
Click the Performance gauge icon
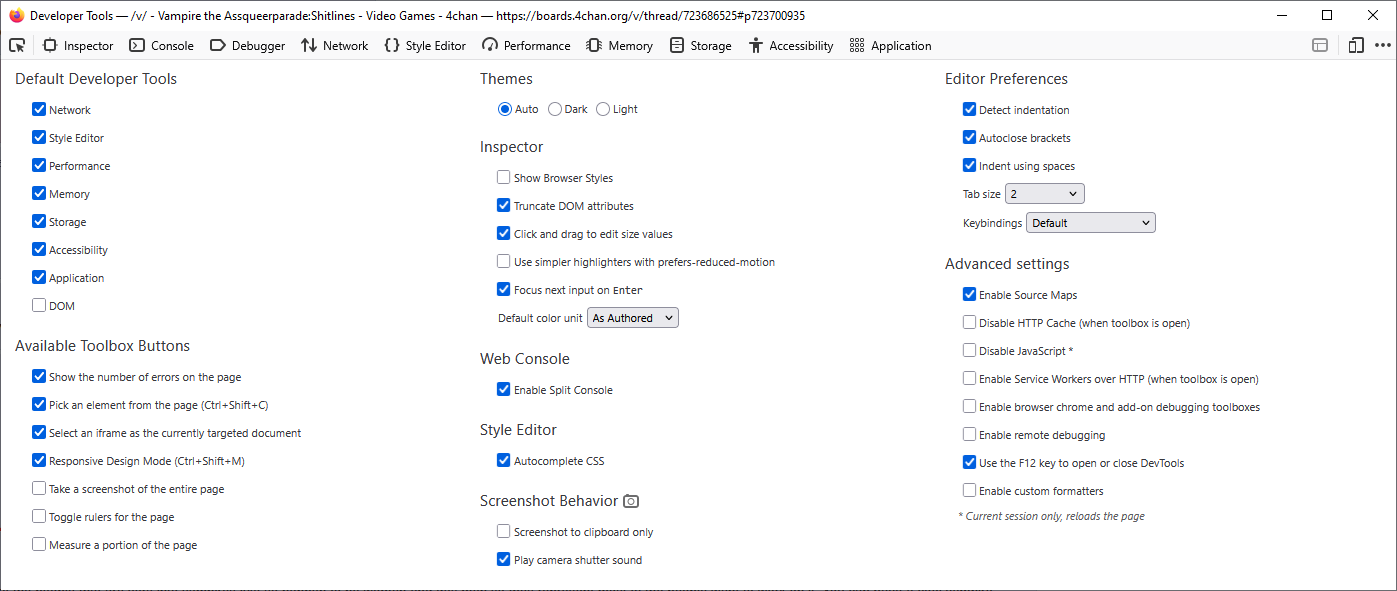point(489,45)
